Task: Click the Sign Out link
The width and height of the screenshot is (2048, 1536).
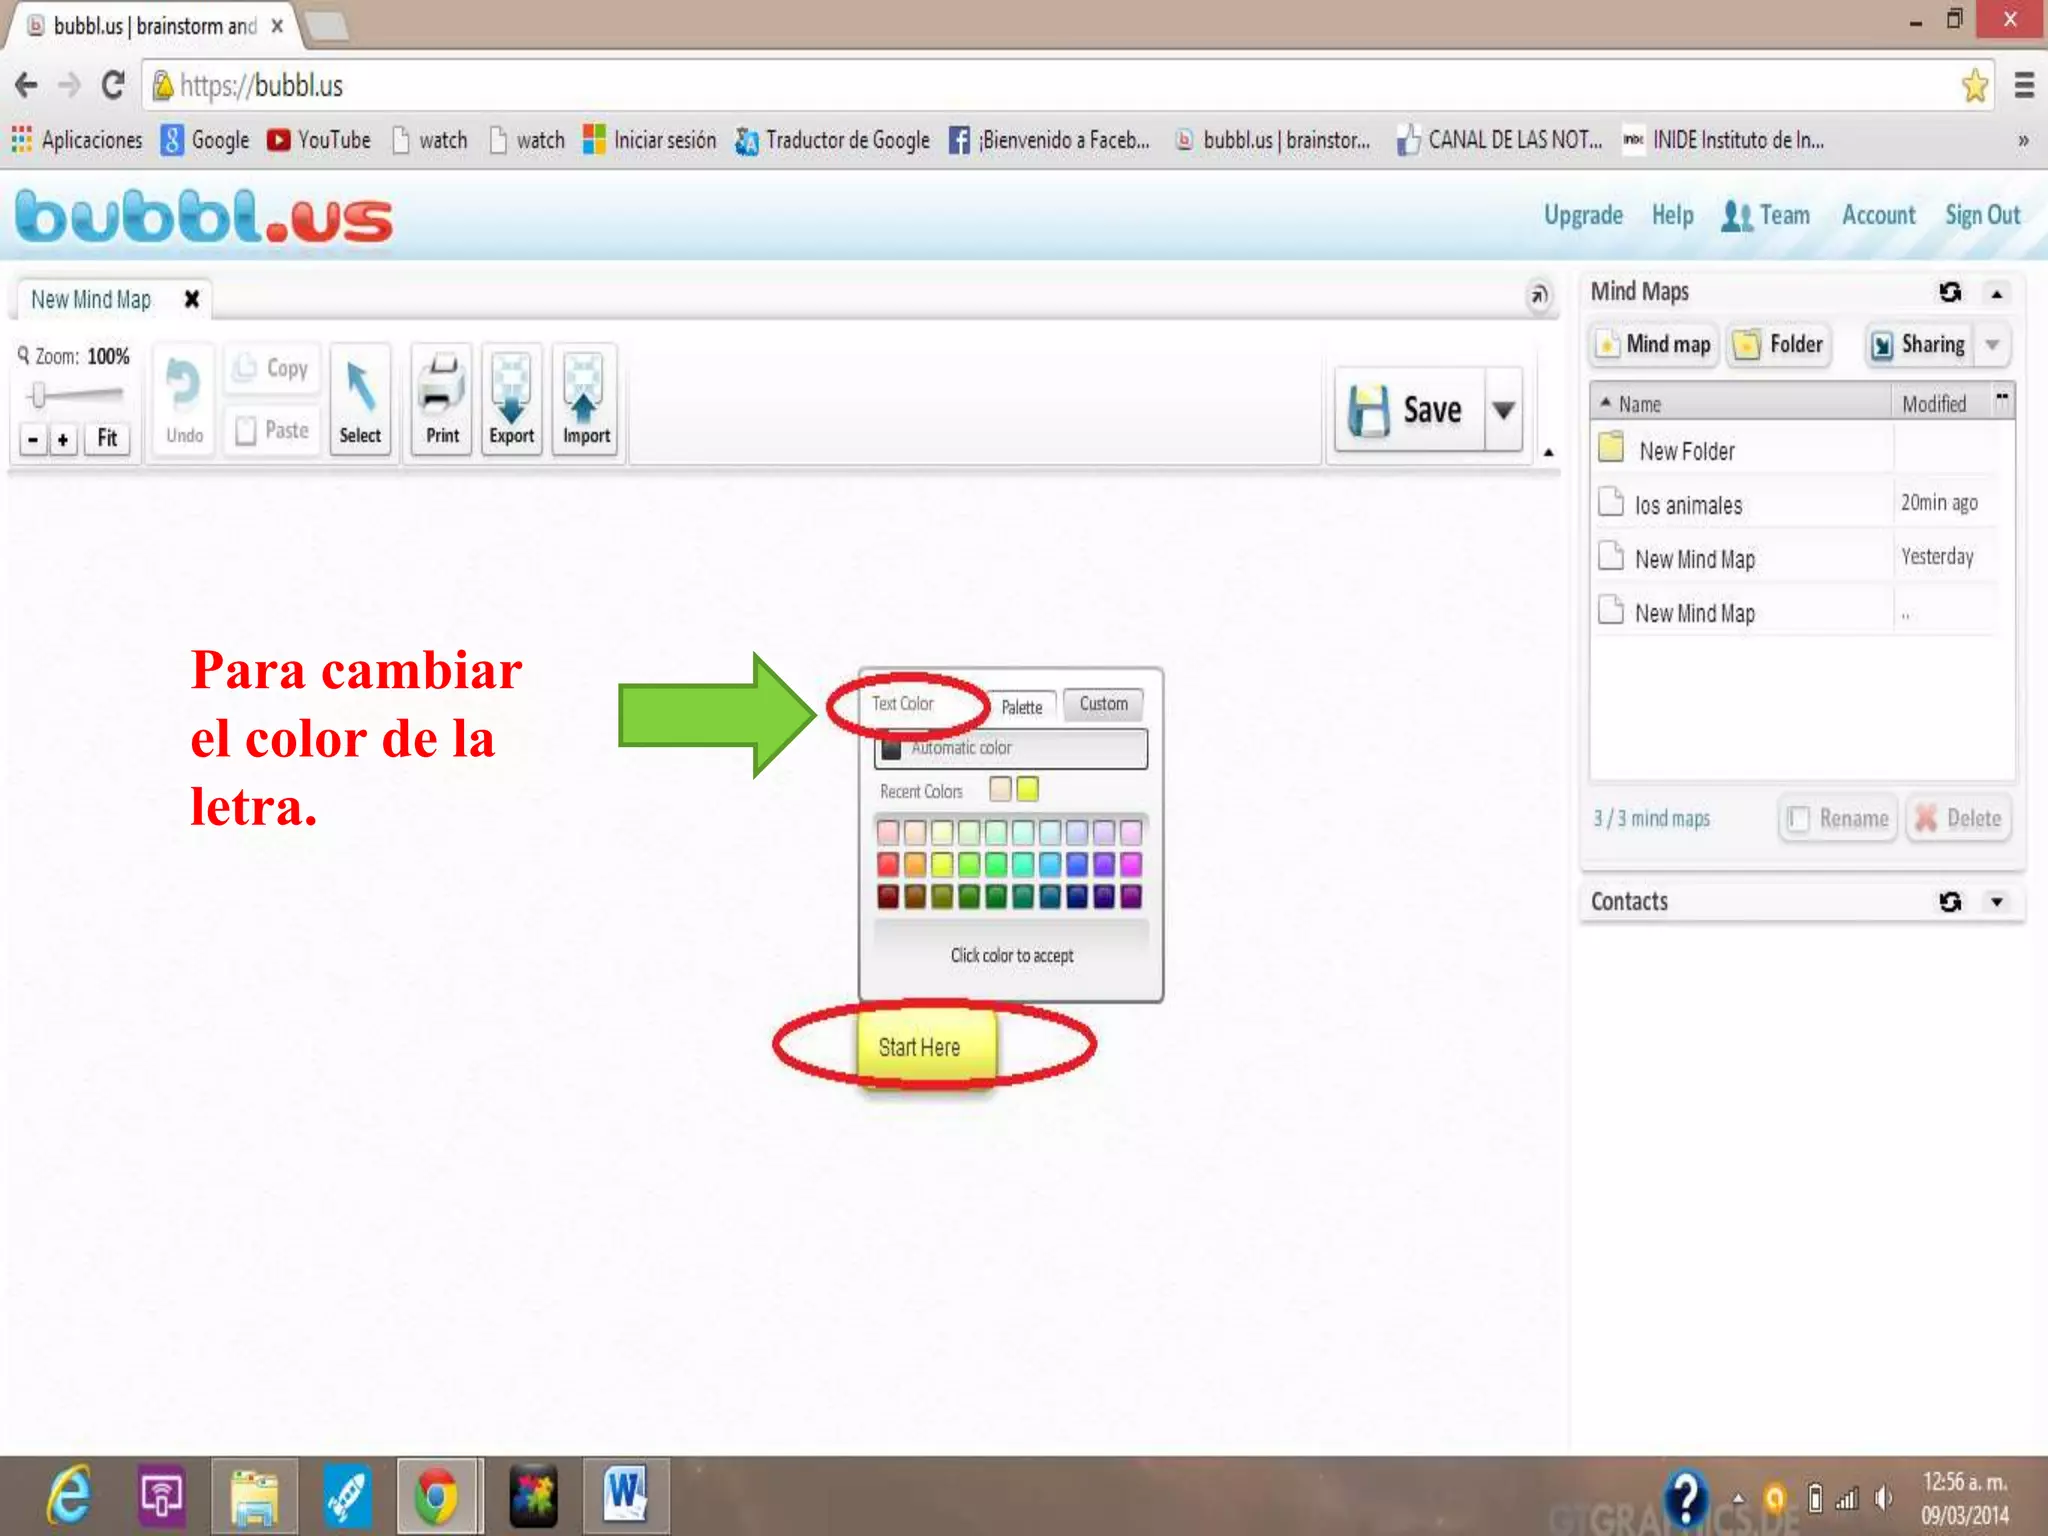Action: (x=1982, y=215)
